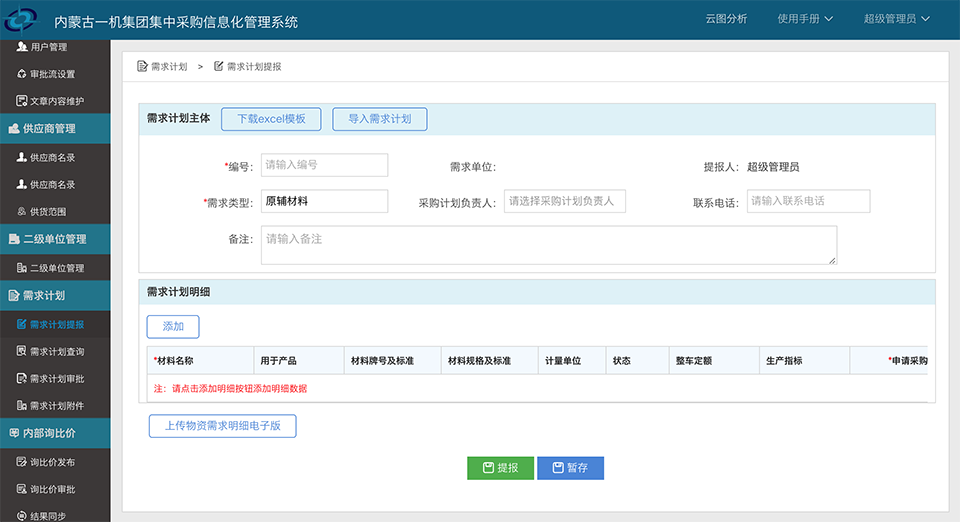Screen dimensions: 960x522
Task: Collapse the 二级单位管理 sidebar section header
Action: (x=55, y=239)
